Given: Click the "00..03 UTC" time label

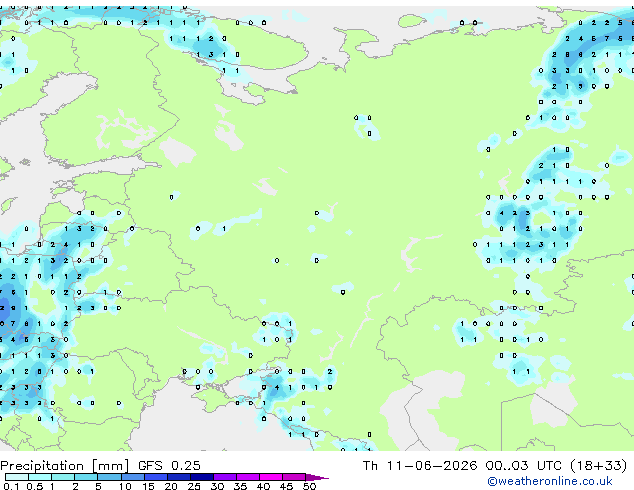Looking at the screenshot, I should pyautogui.click(x=524, y=466).
